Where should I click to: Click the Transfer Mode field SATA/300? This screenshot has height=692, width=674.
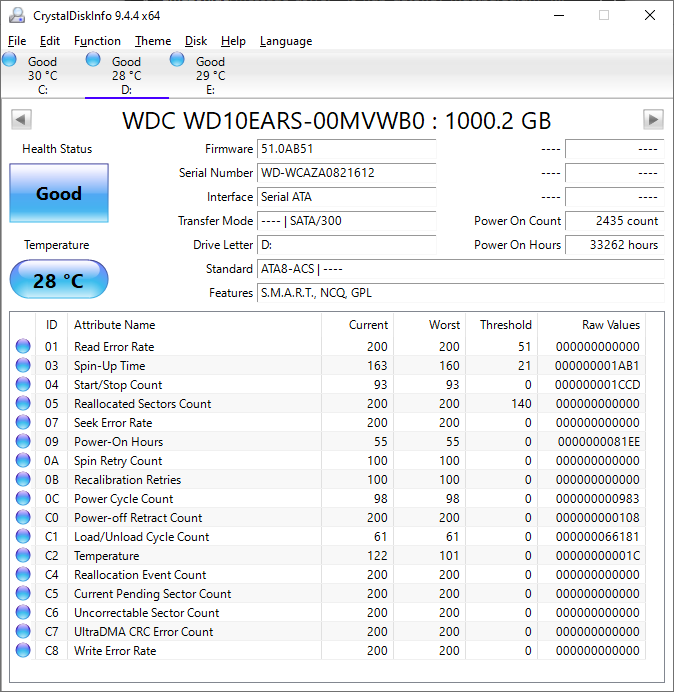tap(346, 221)
